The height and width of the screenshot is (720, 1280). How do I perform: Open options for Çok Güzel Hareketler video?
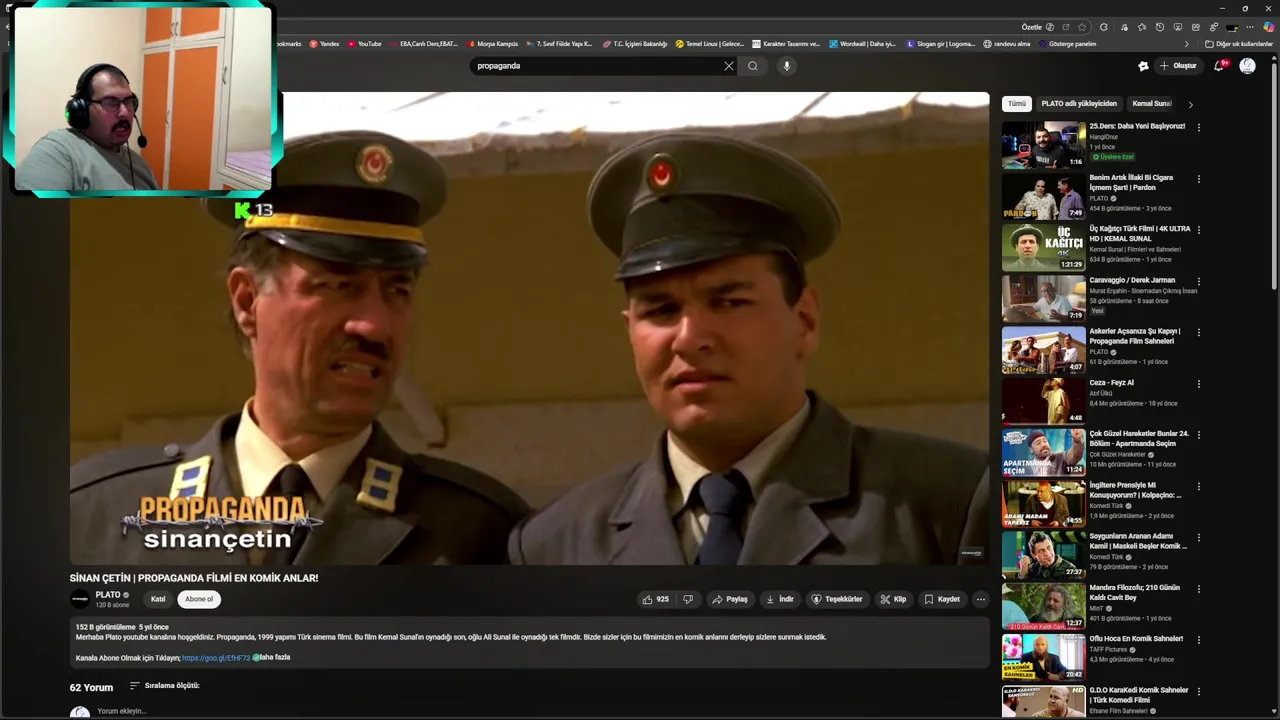tap(1198, 435)
